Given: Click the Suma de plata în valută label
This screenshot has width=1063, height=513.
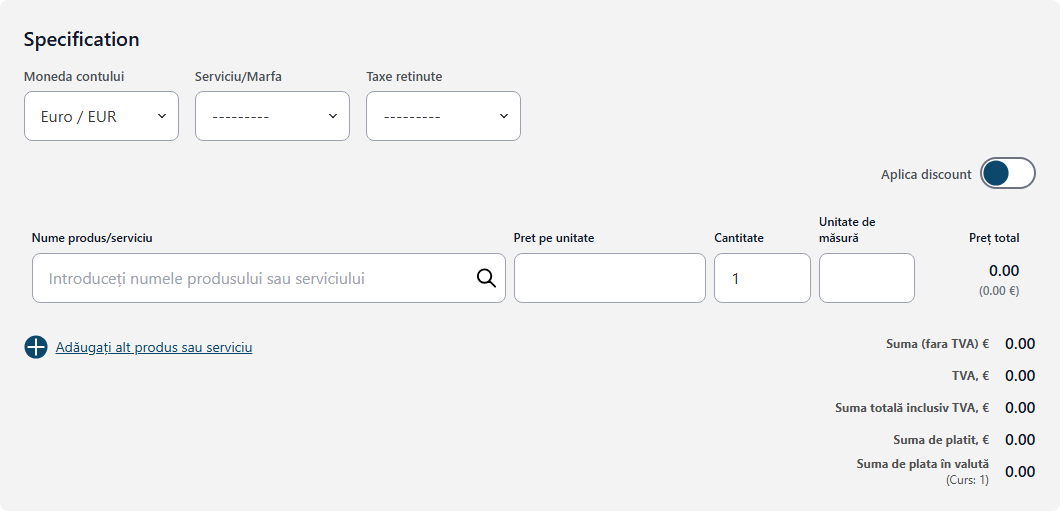Looking at the screenshot, I should (x=922, y=464).
